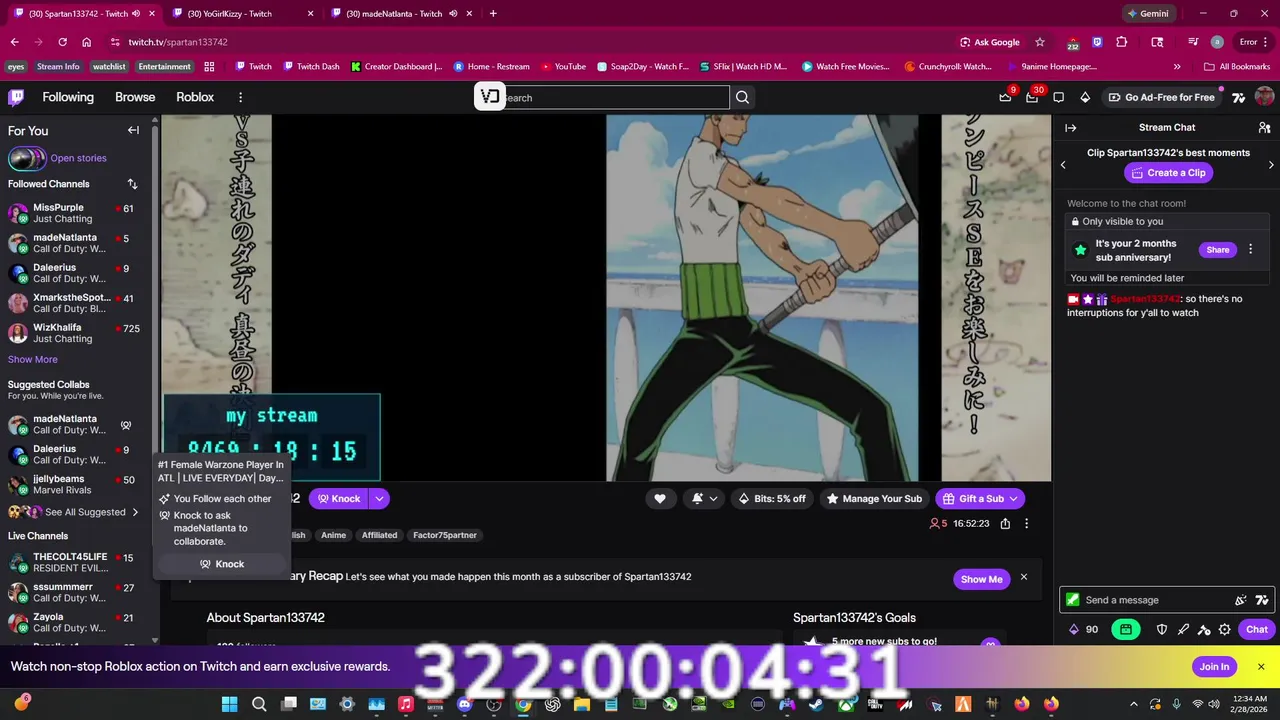Expand the Gift a Sub dropdown

pyautogui.click(x=1013, y=498)
